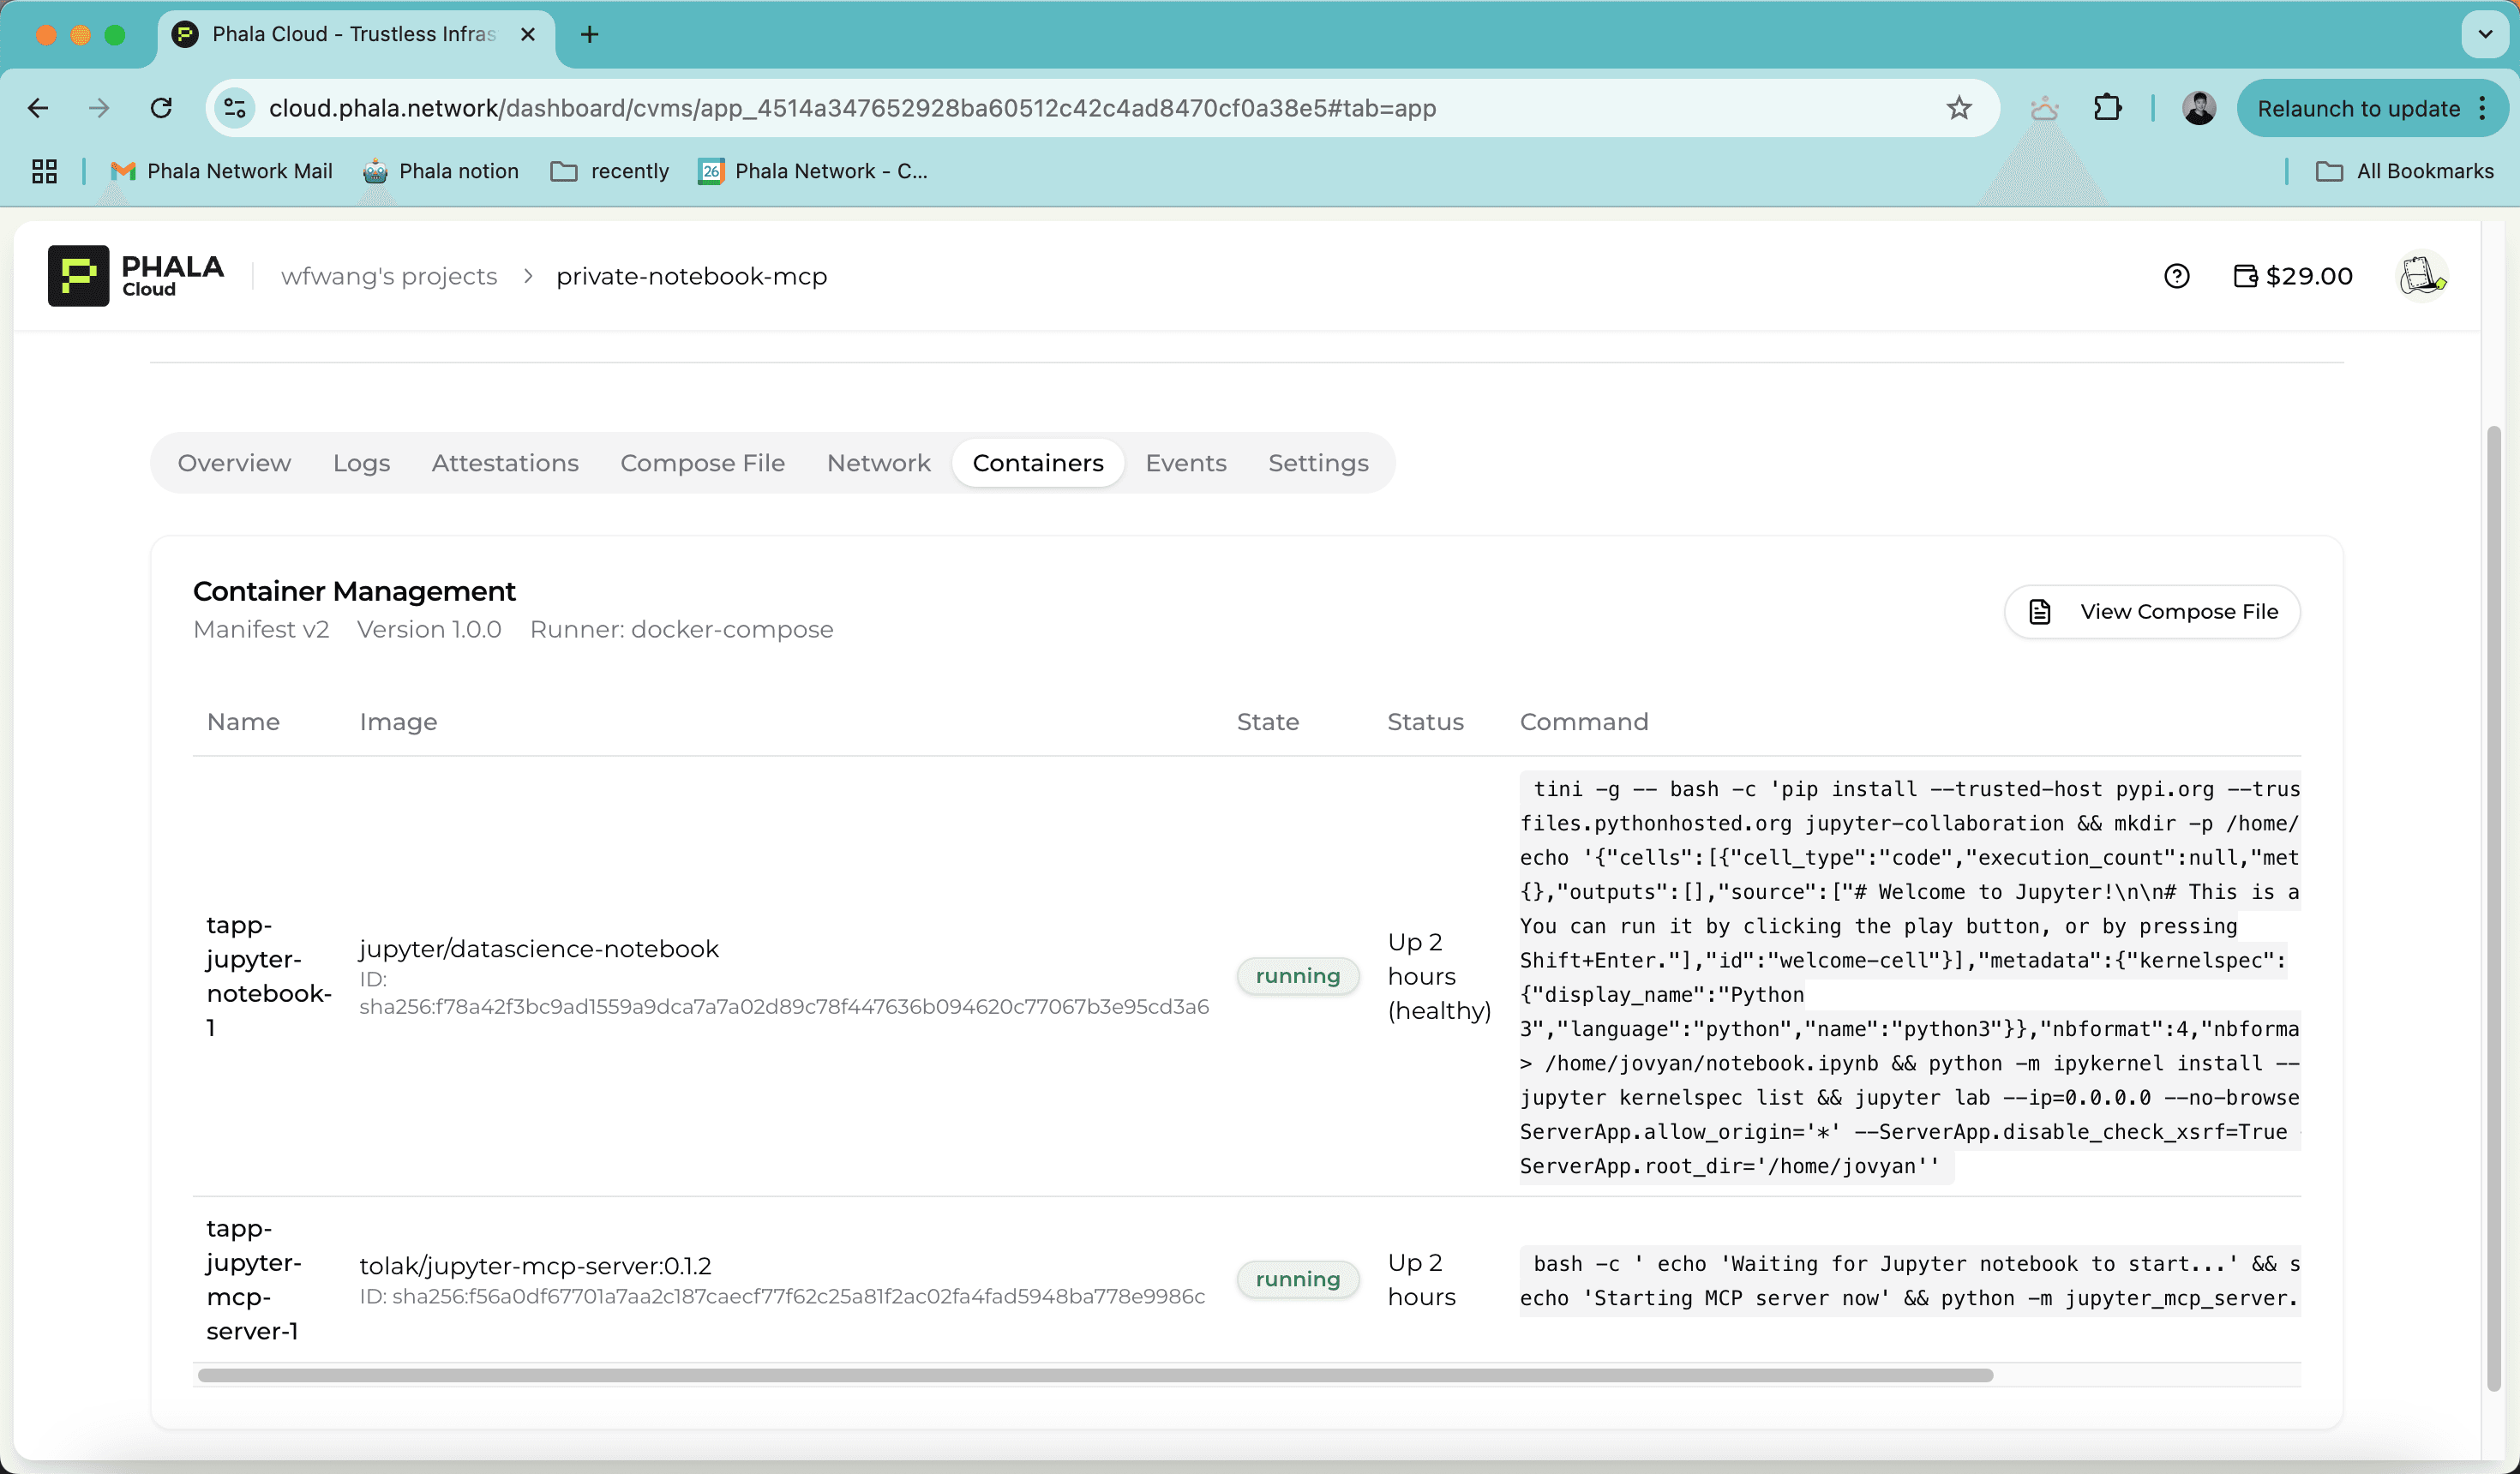Open the Settings tab

(x=1317, y=463)
